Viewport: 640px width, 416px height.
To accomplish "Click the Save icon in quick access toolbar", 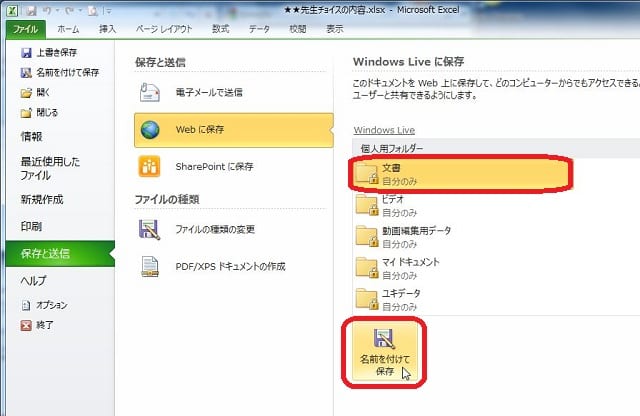I will [33, 10].
